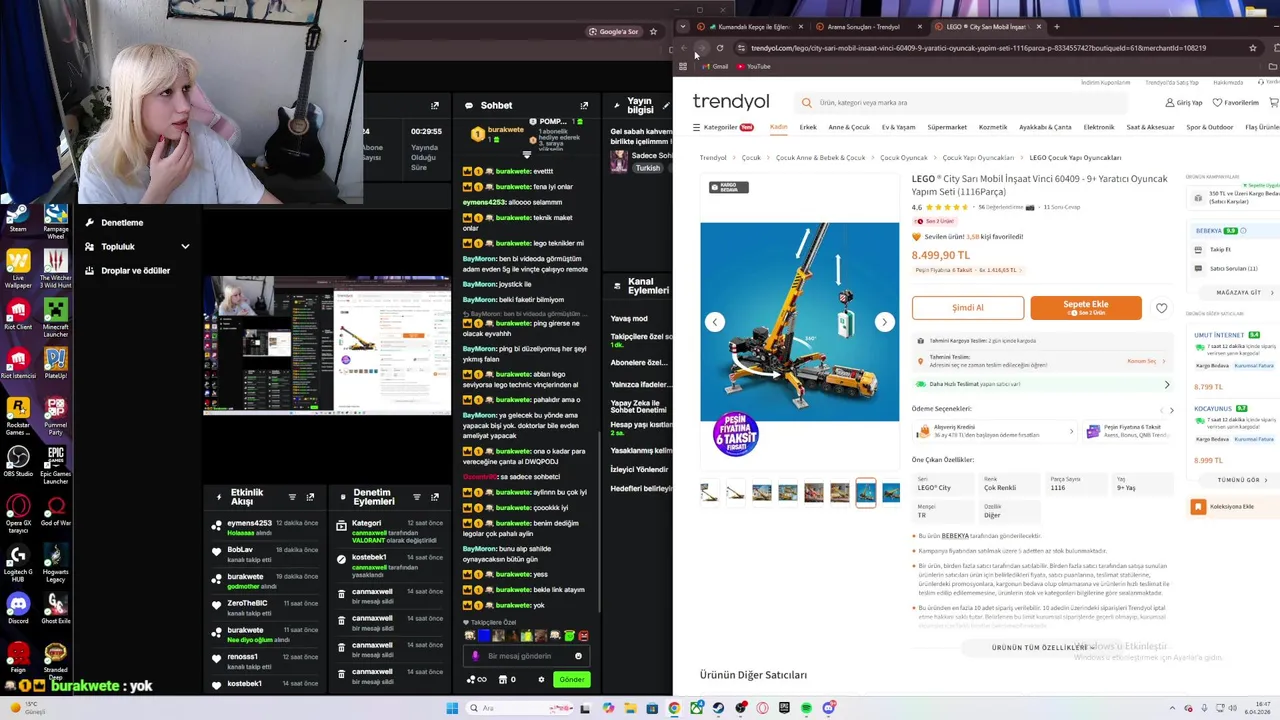This screenshot has width=1280, height=720.
Task: Open the Epic Games Launcher desktop shortcut
Action: tap(56, 464)
